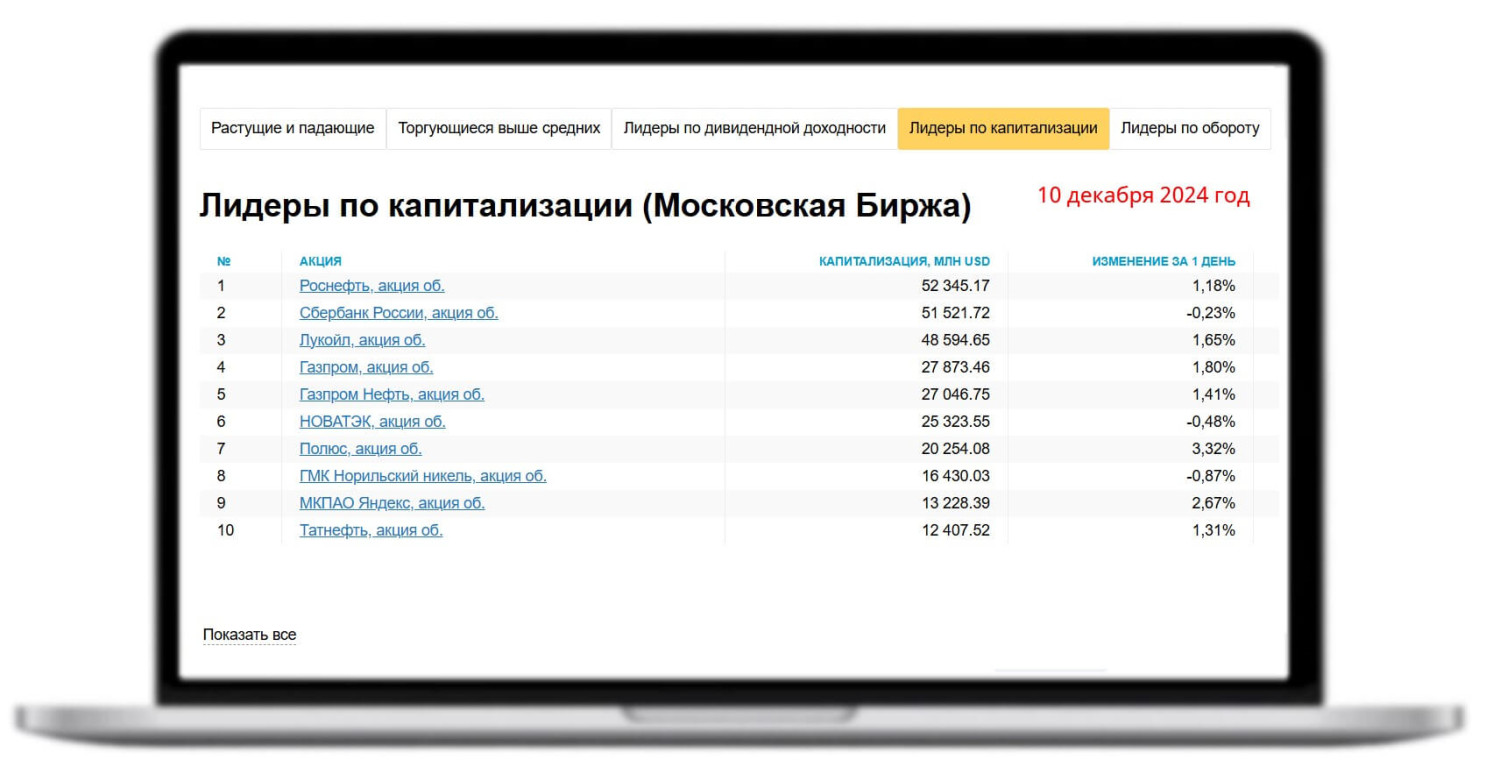Click the -0,48% daily change cell
This screenshot has width=1500, height=774.
pos(1211,421)
